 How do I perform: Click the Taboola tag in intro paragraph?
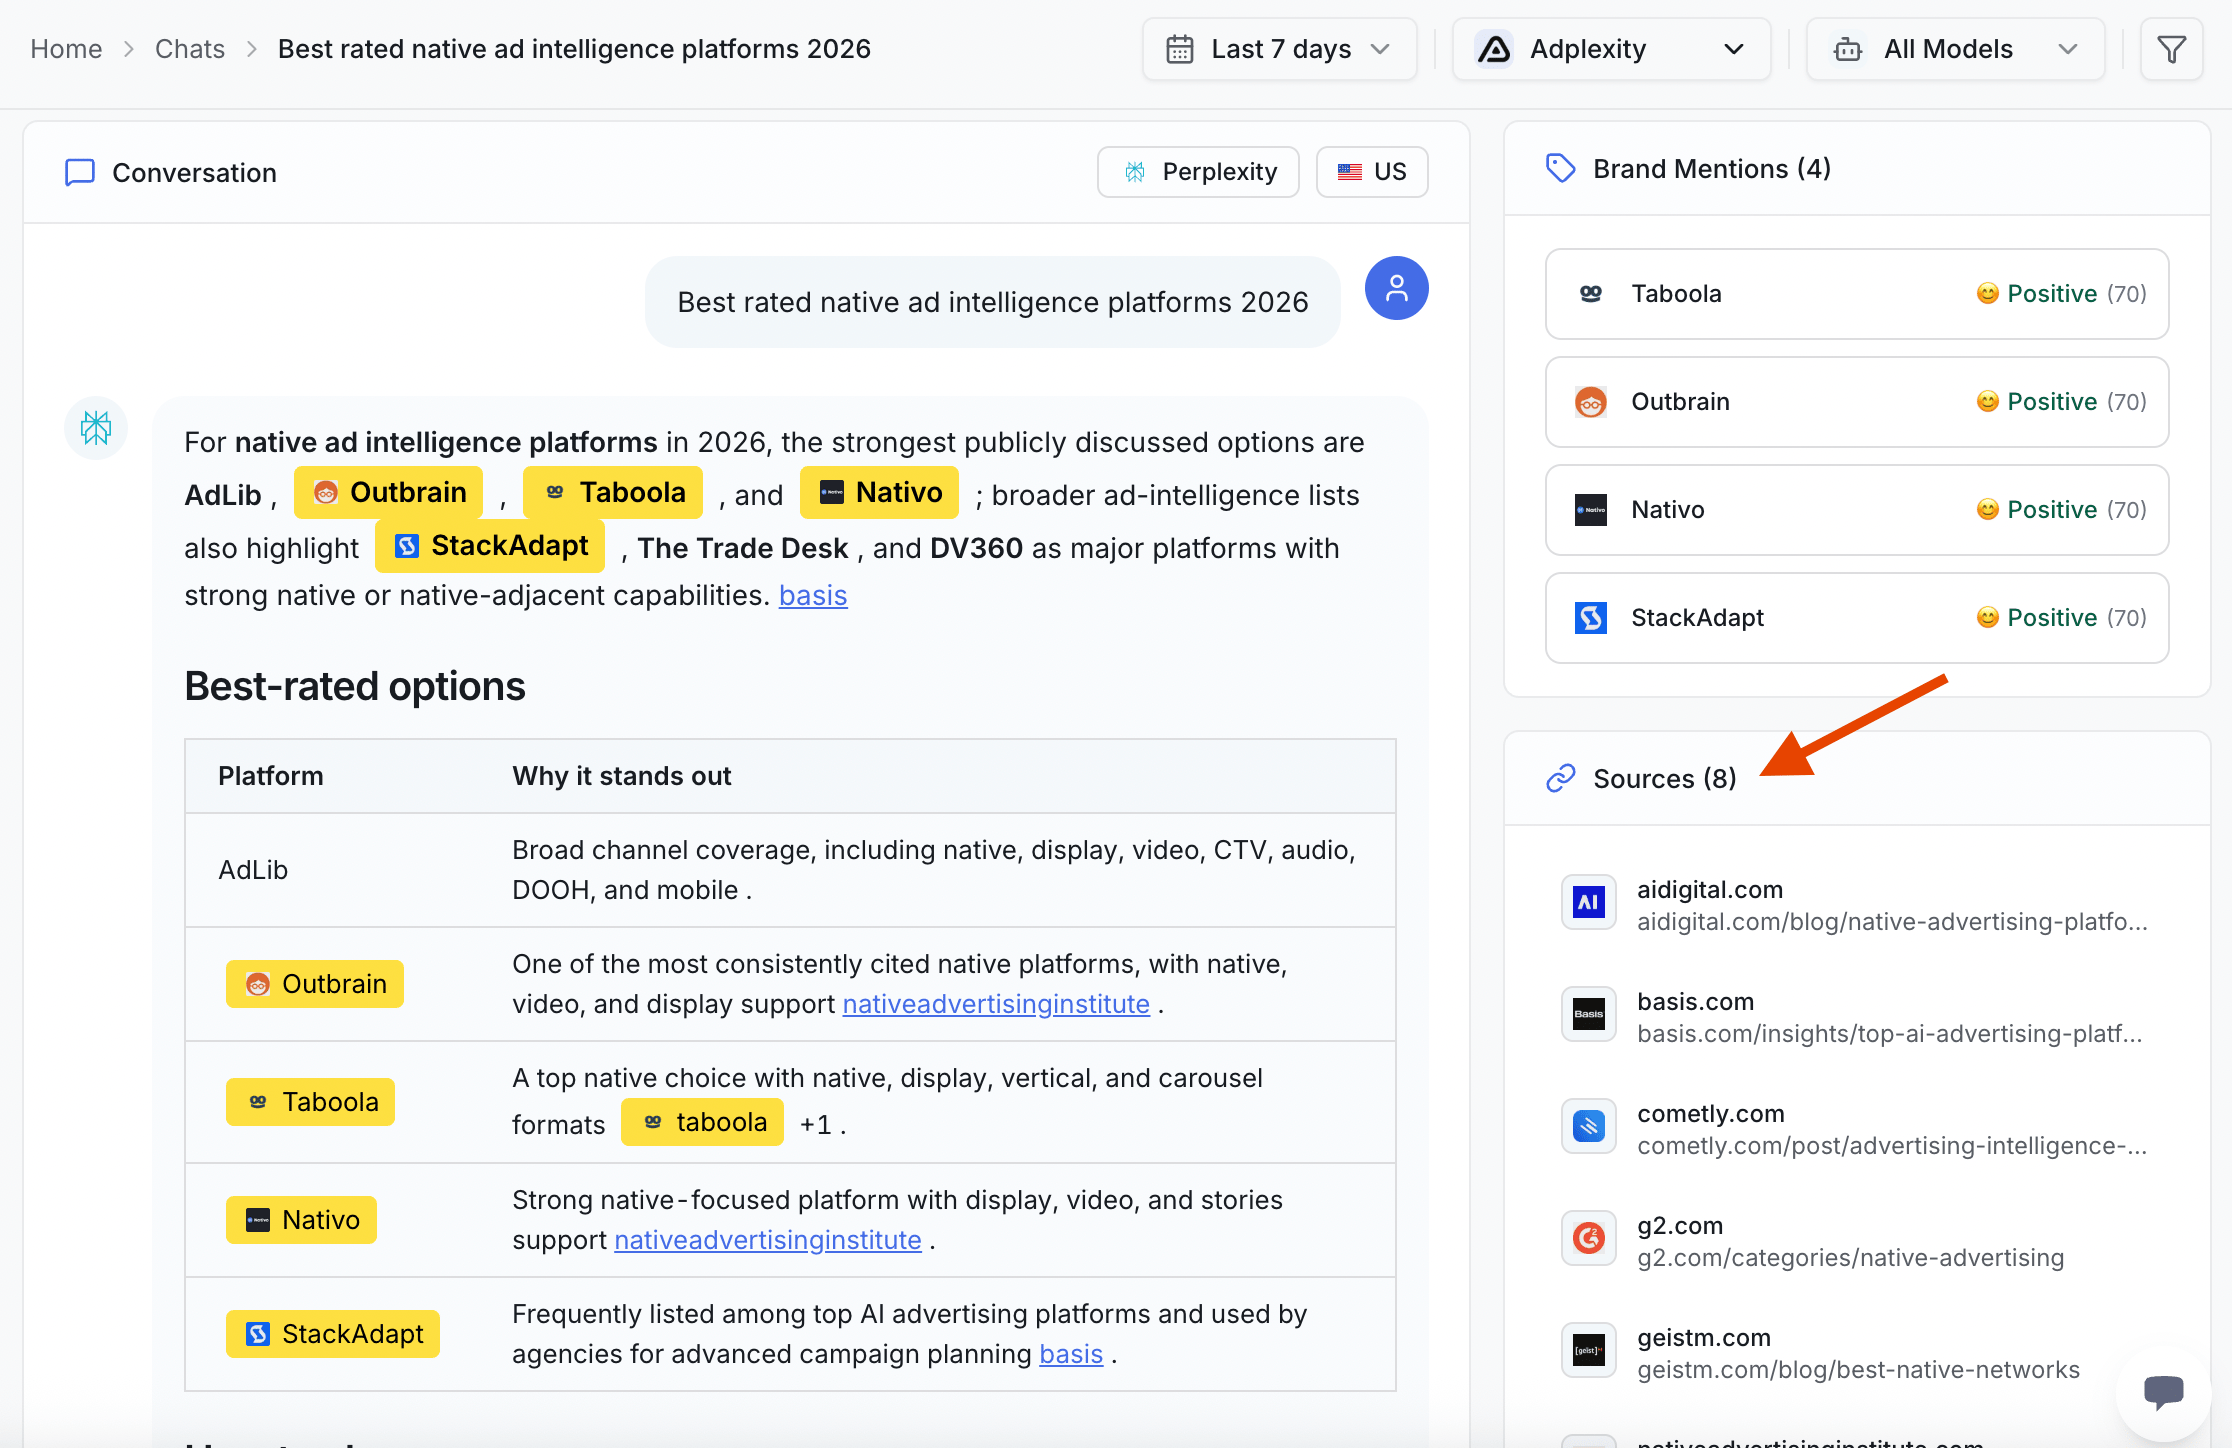[x=613, y=492]
